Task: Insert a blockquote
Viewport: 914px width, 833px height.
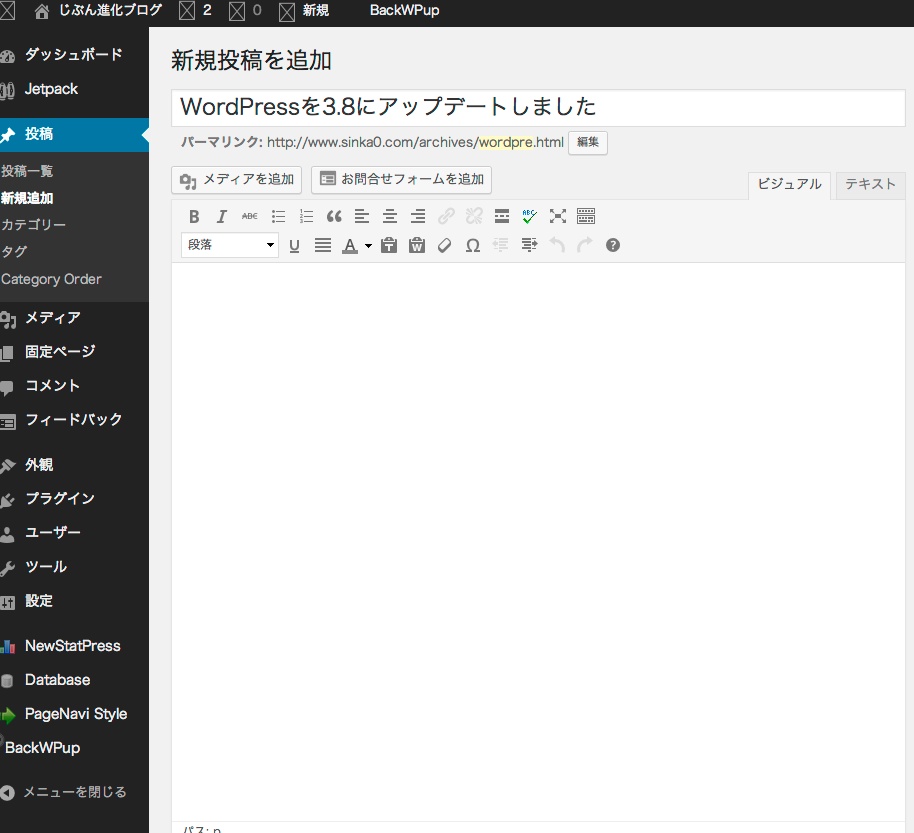Action: (x=334, y=217)
